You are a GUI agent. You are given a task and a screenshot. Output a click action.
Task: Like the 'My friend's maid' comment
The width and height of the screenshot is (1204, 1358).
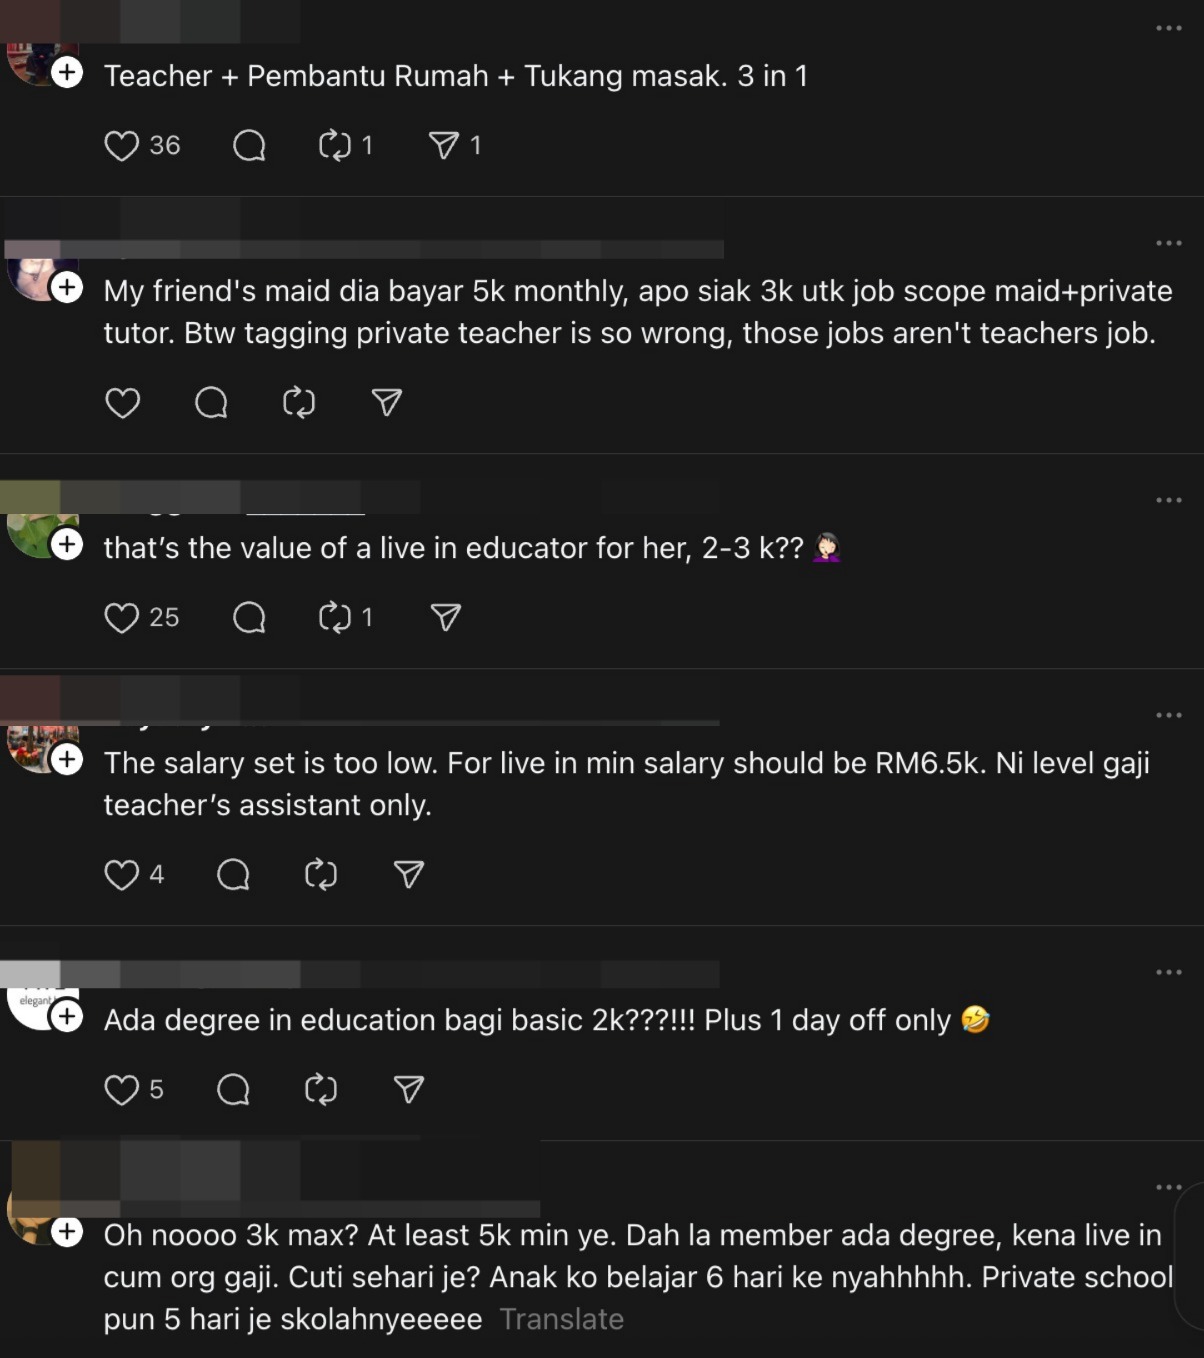click(122, 403)
